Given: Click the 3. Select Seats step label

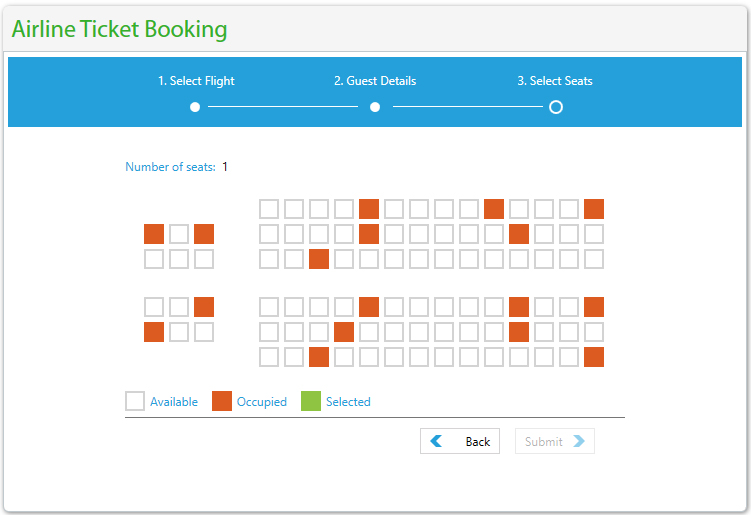Looking at the screenshot, I should coord(555,81).
